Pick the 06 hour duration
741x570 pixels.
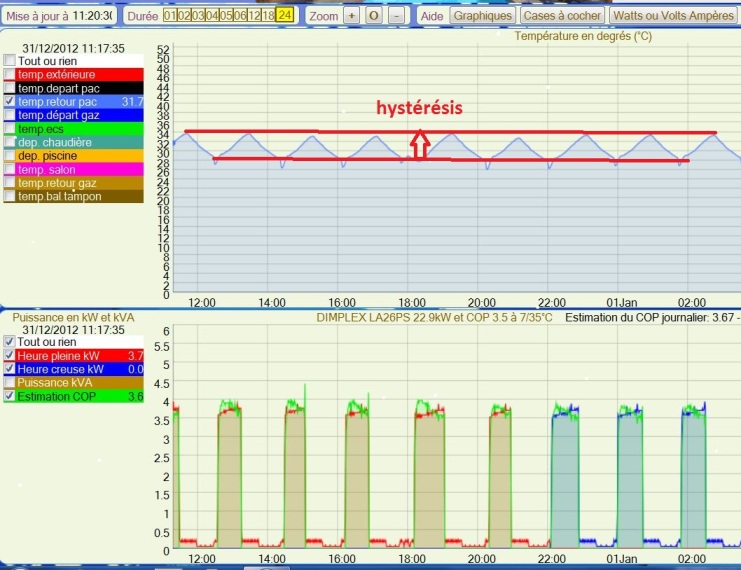240,16
